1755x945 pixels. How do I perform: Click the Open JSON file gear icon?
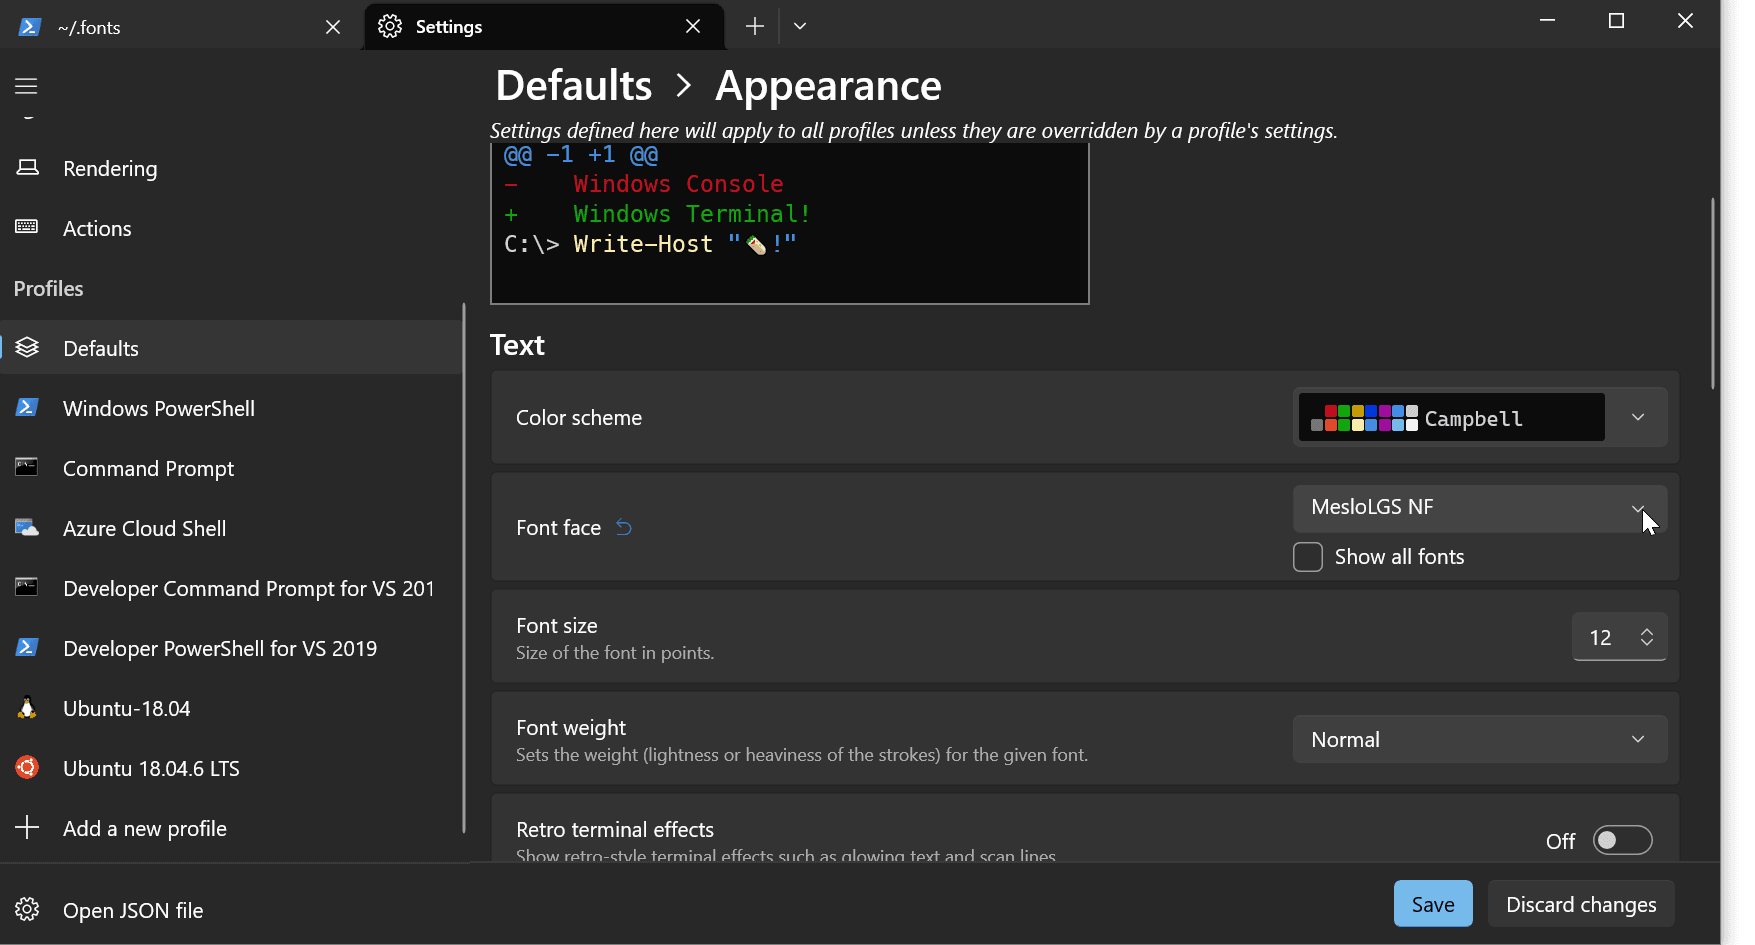[27, 909]
